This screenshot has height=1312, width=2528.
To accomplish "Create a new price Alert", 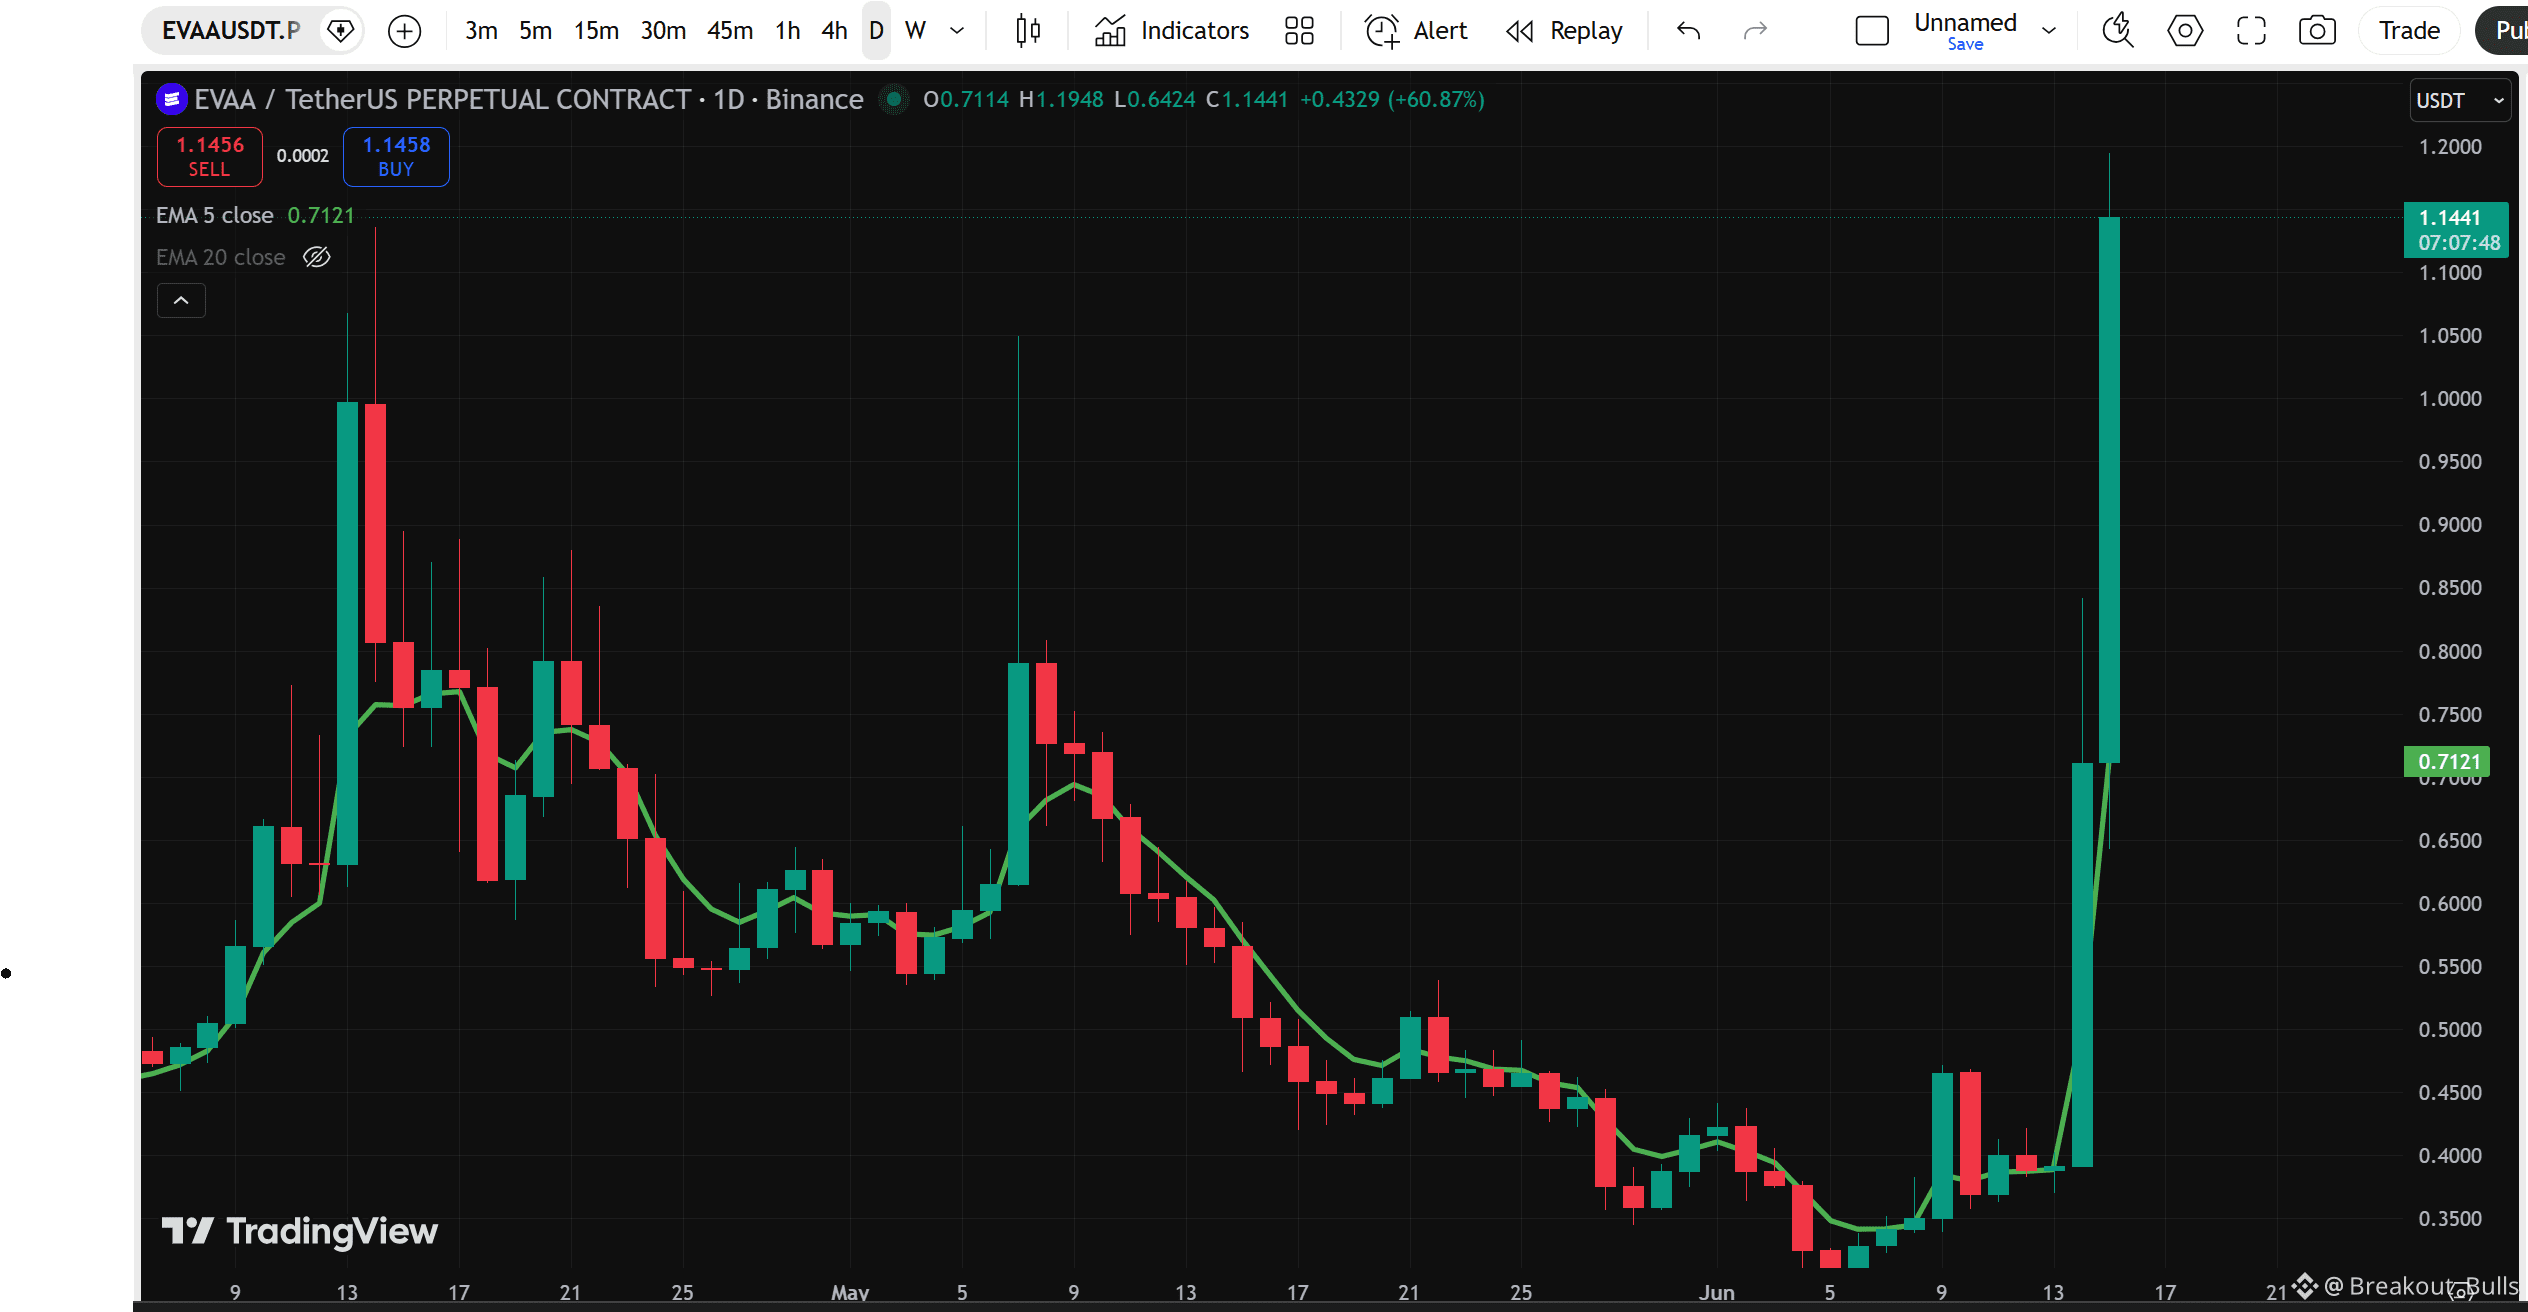I will (1416, 31).
